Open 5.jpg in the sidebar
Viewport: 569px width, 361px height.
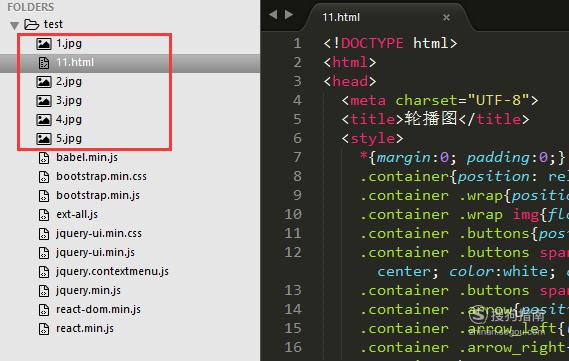[x=69, y=138]
